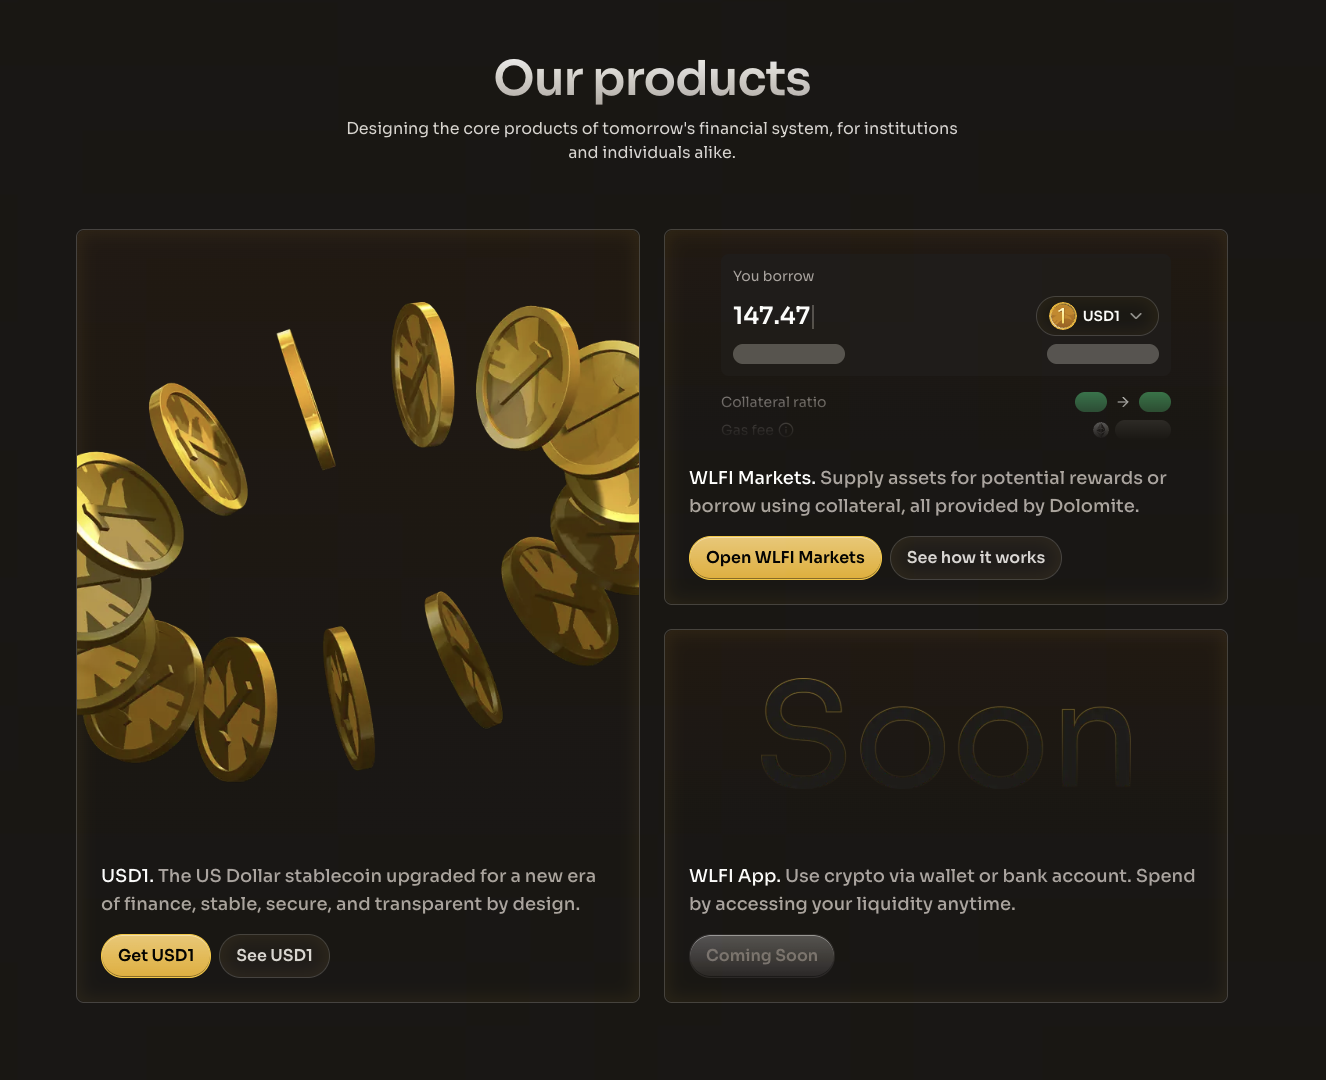This screenshot has width=1326, height=1080.
Task: Open WLFI Markets via the gold button
Action: pyautogui.click(x=785, y=558)
